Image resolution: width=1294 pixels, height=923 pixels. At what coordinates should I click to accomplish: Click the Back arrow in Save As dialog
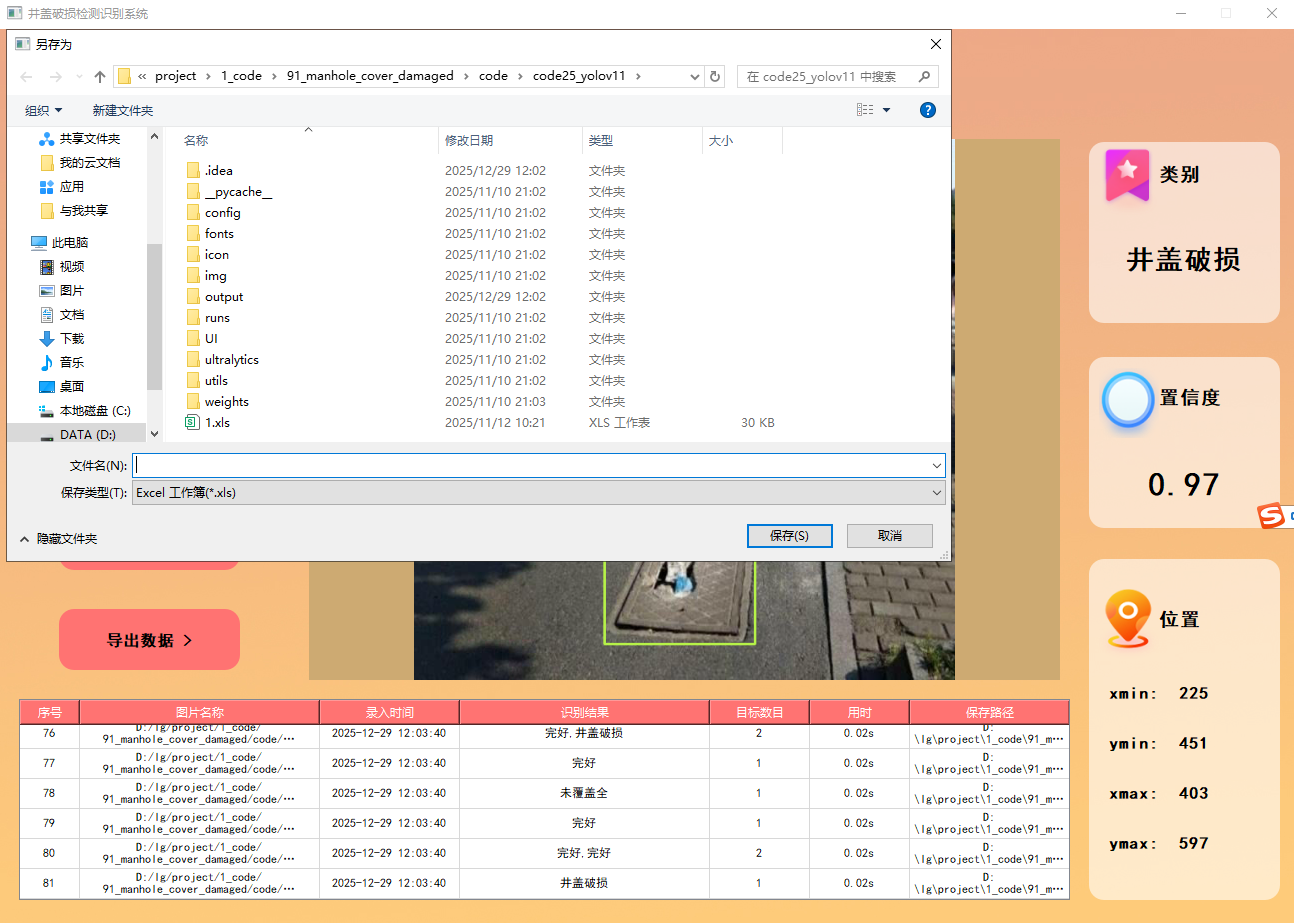pos(27,76)
